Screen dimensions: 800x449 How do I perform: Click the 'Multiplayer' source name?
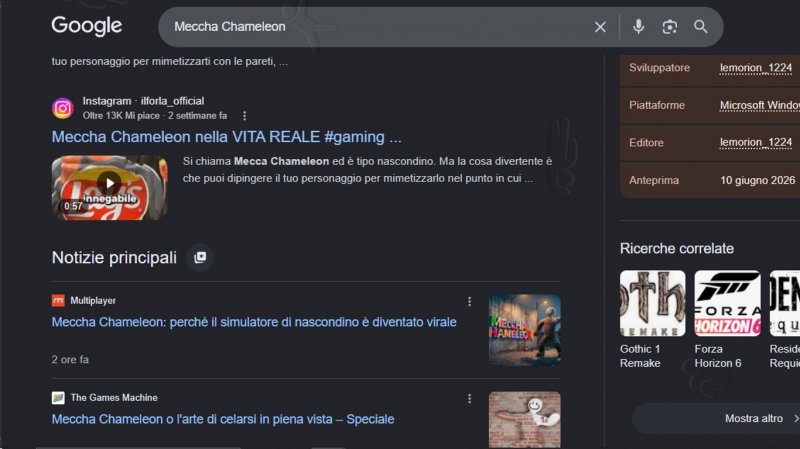coord(93,301)
